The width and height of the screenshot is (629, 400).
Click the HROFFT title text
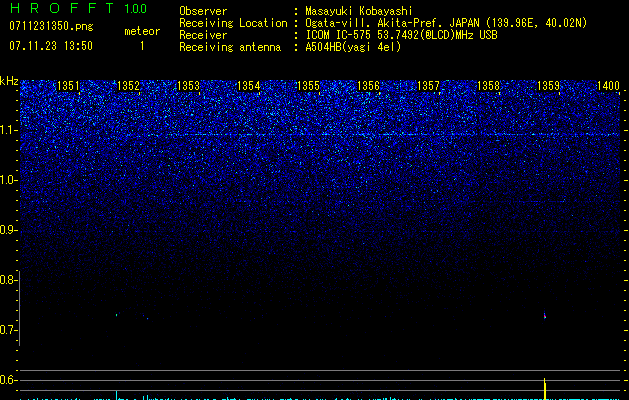click(62, 8)
